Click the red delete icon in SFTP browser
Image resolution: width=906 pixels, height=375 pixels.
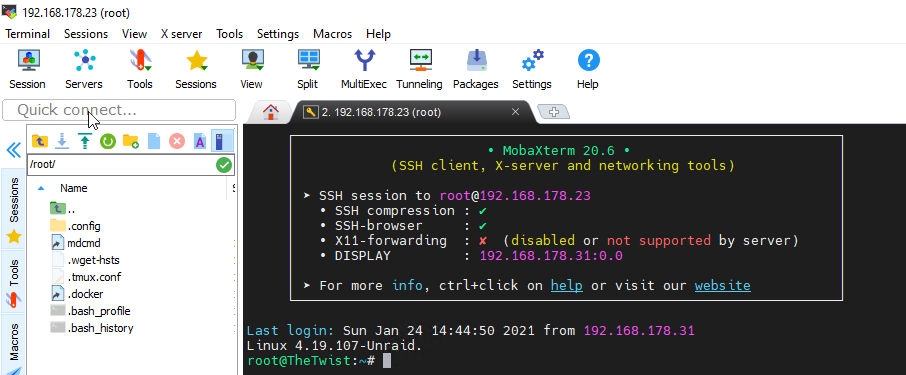[177, 140]
